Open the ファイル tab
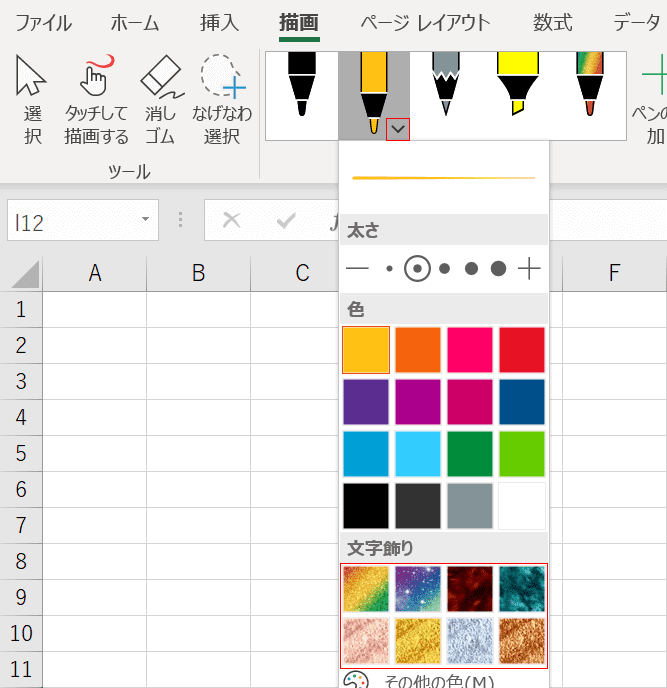 [44, 22]
